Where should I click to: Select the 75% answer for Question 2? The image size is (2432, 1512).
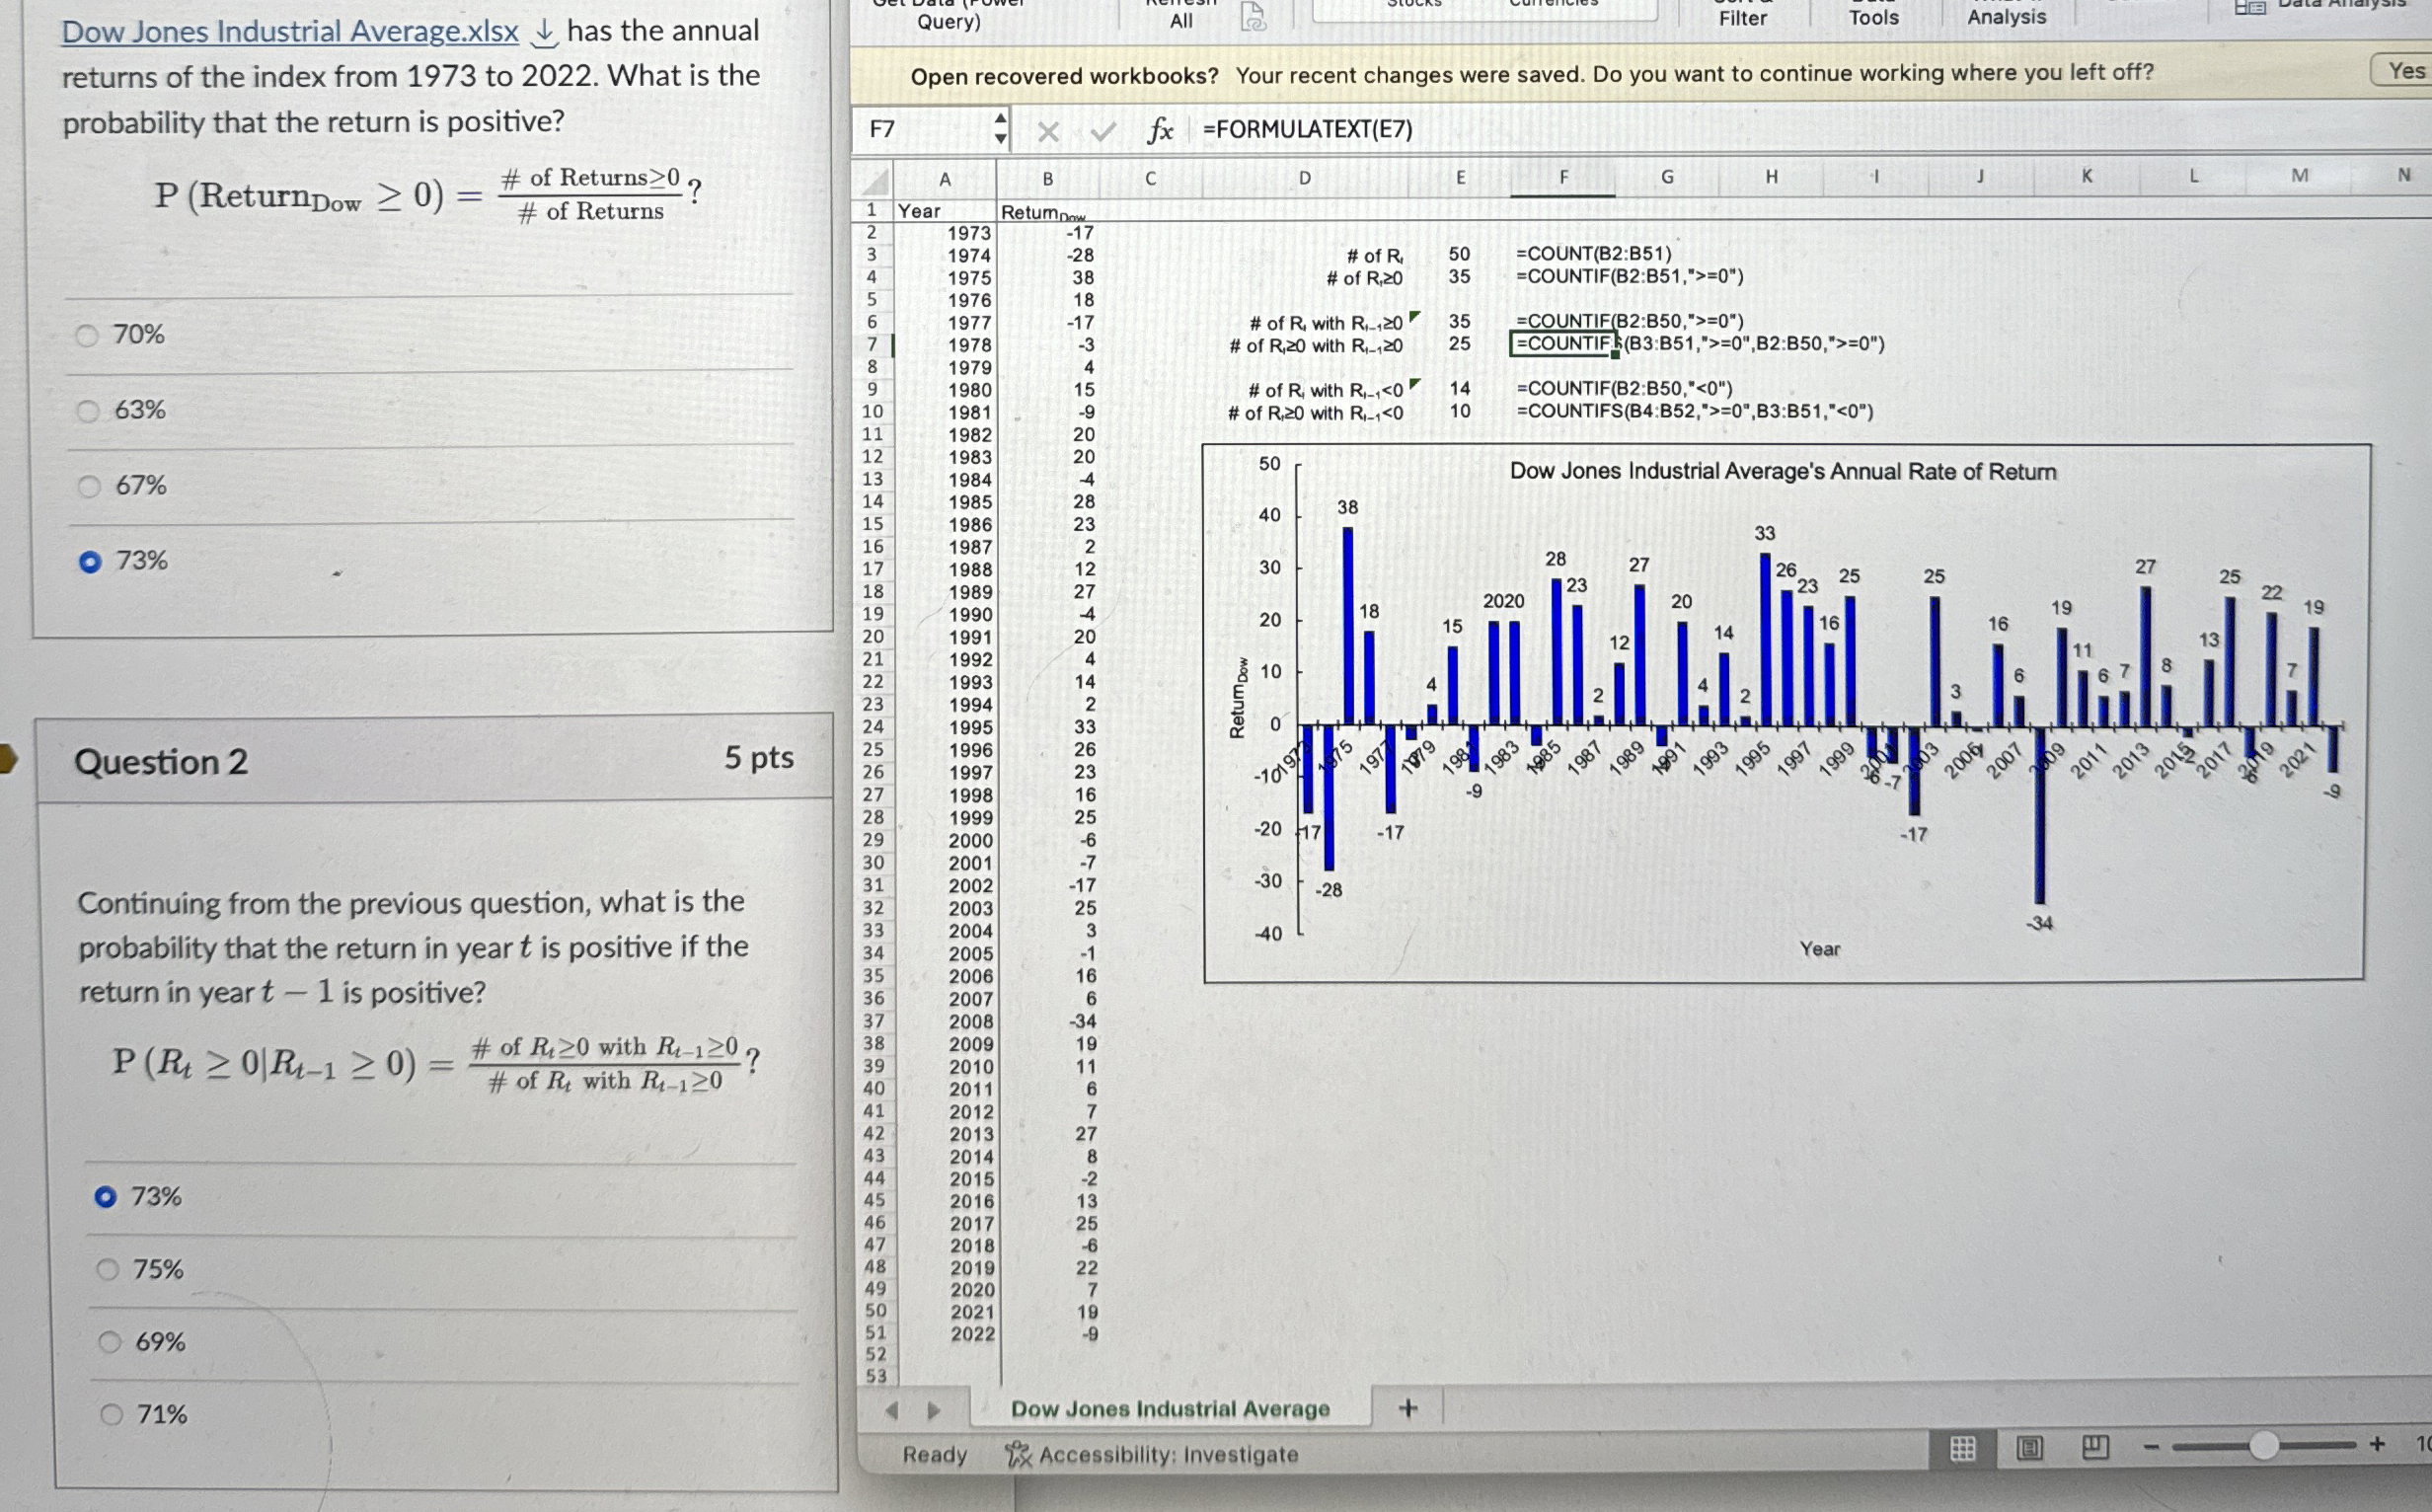pos(107,1270)
